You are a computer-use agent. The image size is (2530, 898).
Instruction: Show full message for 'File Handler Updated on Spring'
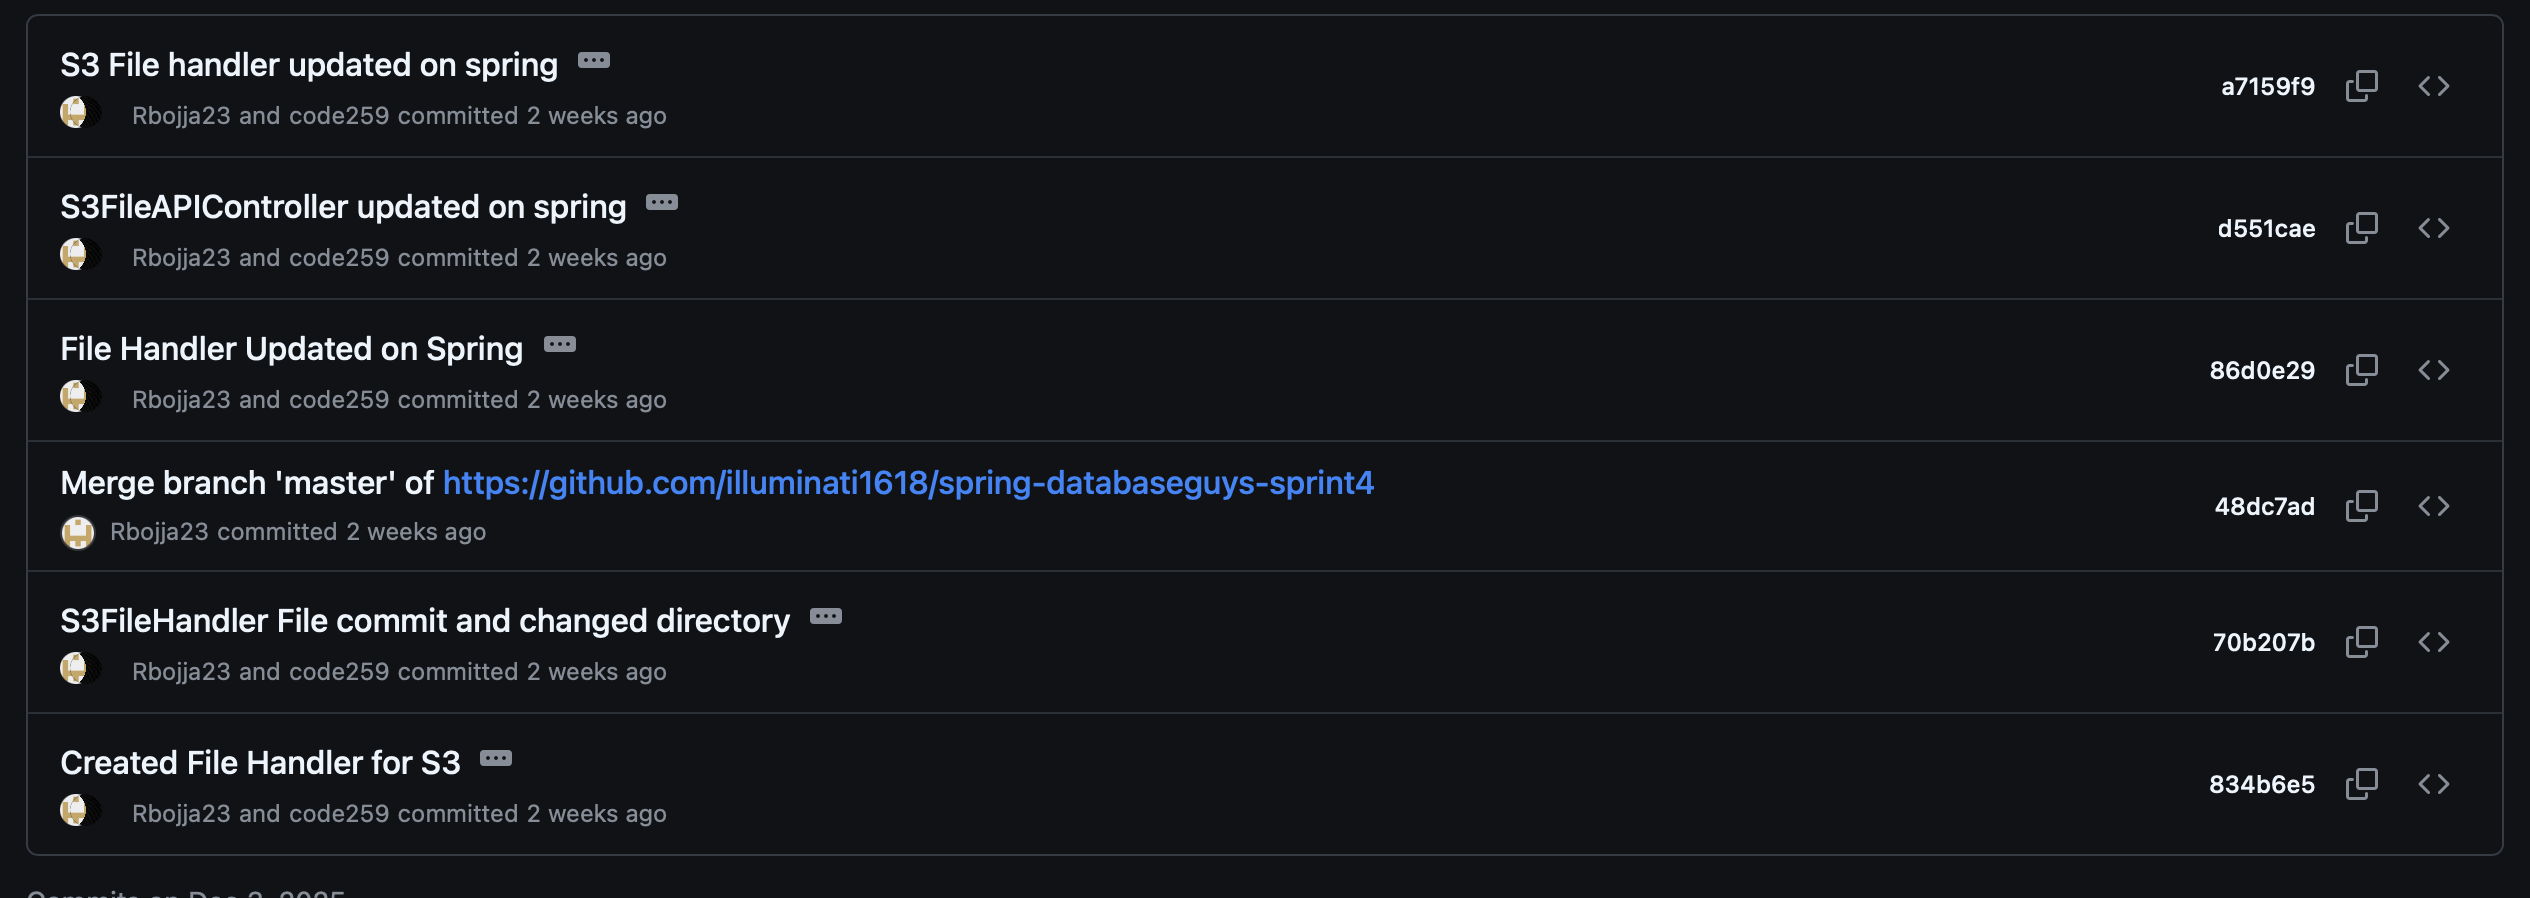[560, 345]
